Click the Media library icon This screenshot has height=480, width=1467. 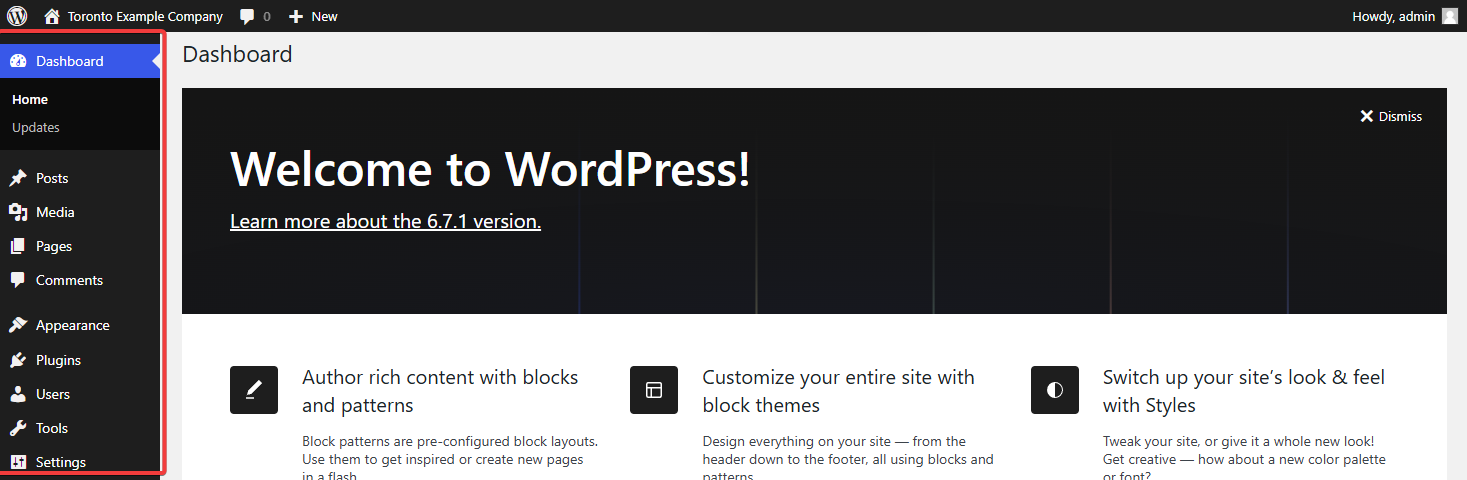pos(18,212)
